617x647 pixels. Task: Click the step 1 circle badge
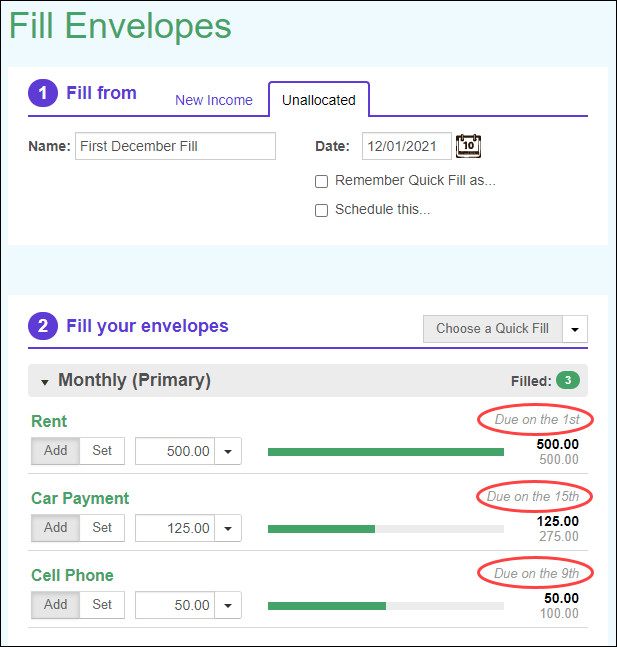(43, 94)
